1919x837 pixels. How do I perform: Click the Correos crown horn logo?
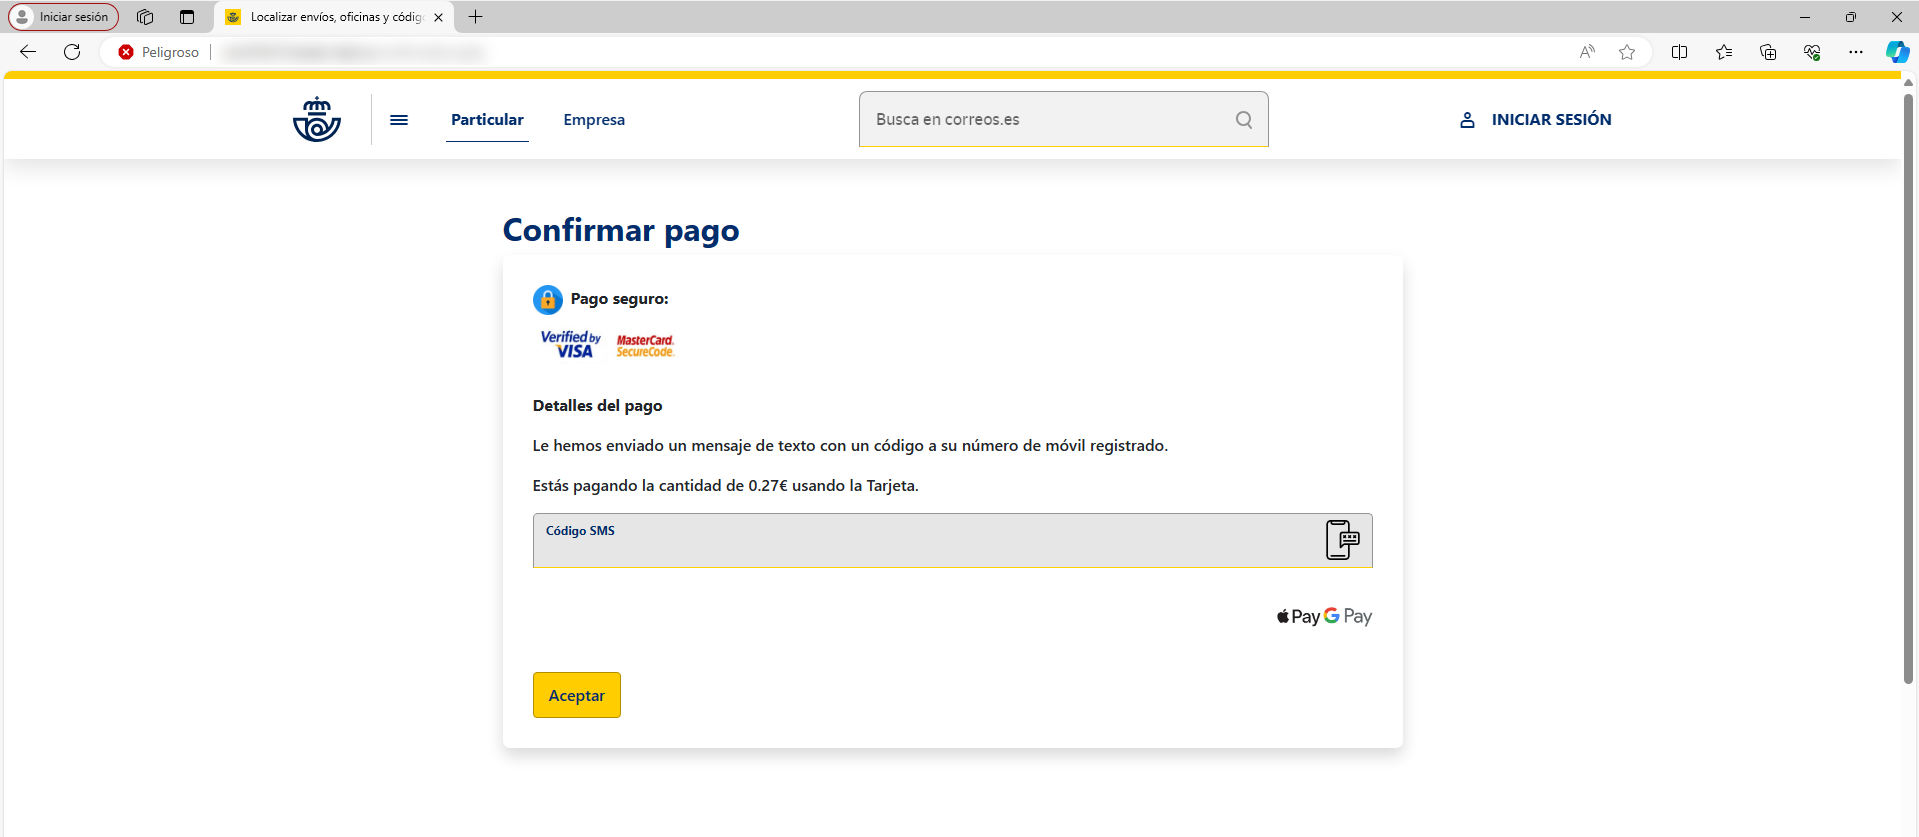pos(317,119)
